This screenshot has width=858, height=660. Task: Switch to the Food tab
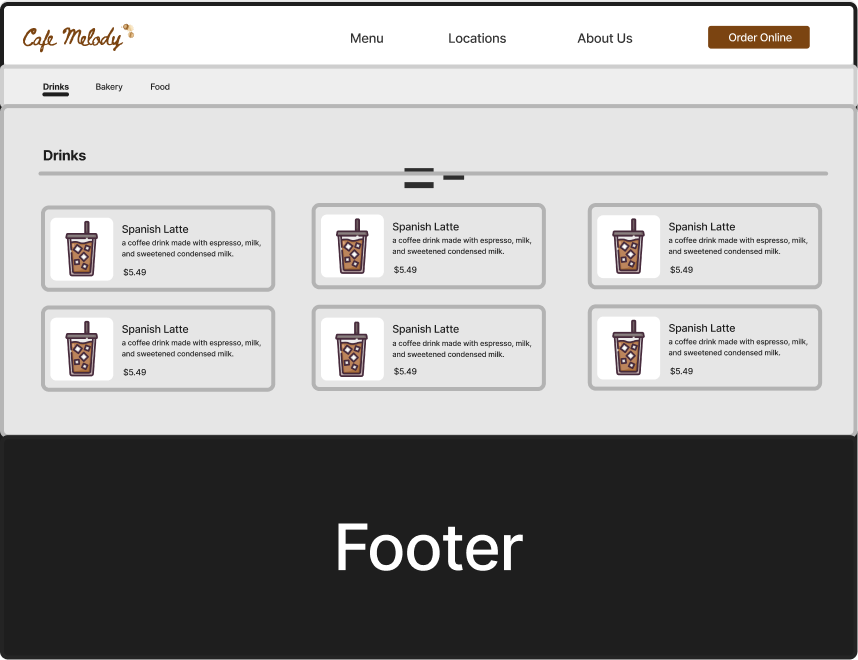coord(160,87)
